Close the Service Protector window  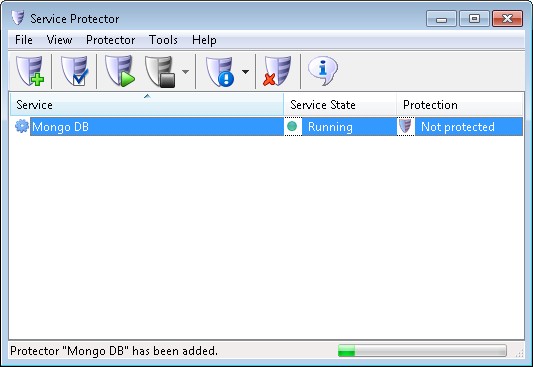[508, 18]
